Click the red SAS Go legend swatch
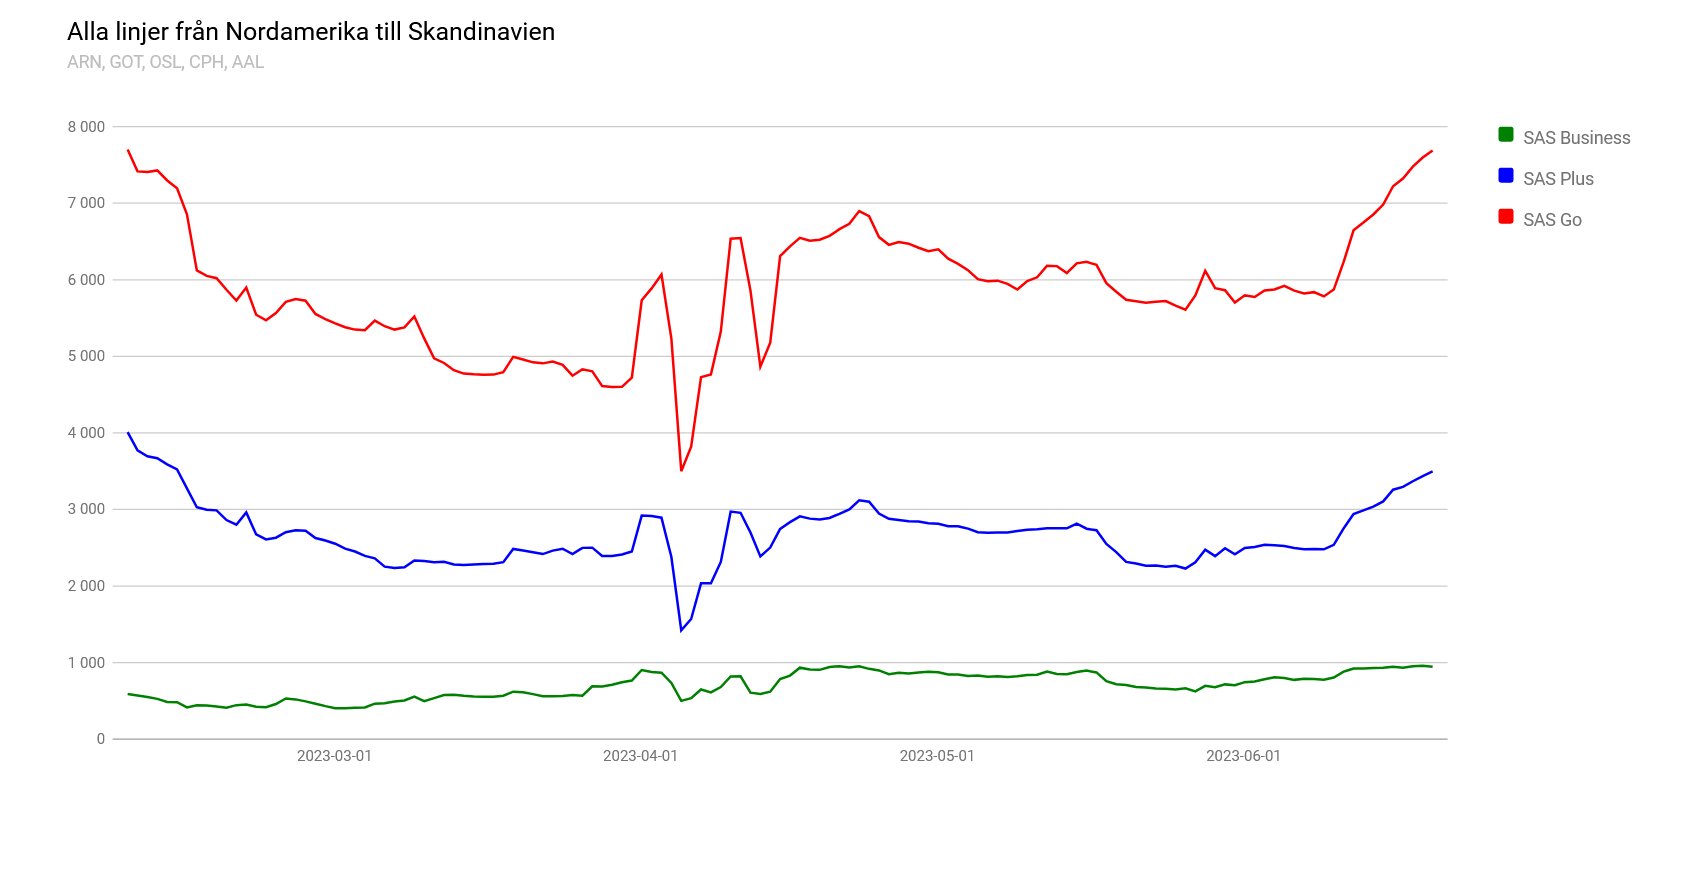The image size is (1704, 885). [1505, 217]
